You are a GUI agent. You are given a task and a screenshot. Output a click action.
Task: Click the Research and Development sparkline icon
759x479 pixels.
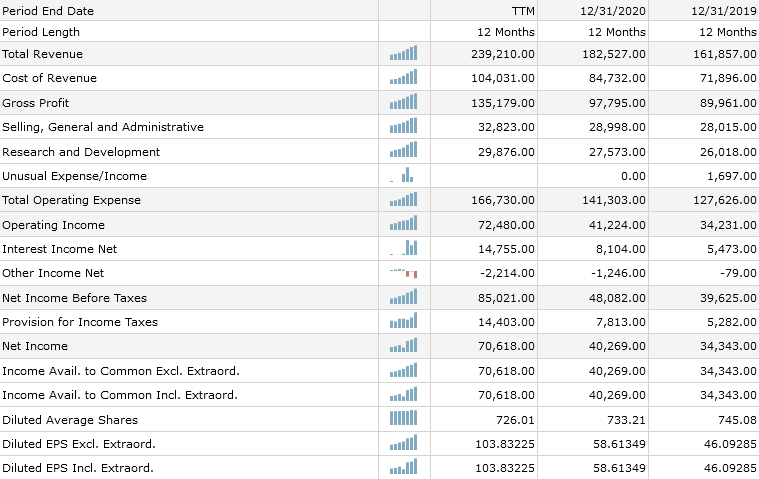404,152
